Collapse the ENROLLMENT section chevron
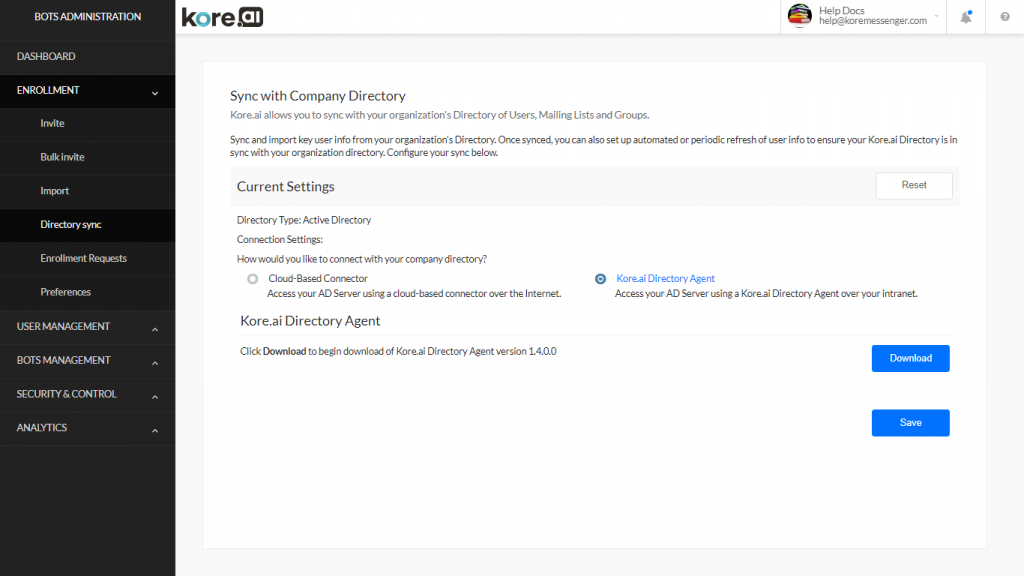This screenshot has width=1024, height=576. tap(155, 90)
